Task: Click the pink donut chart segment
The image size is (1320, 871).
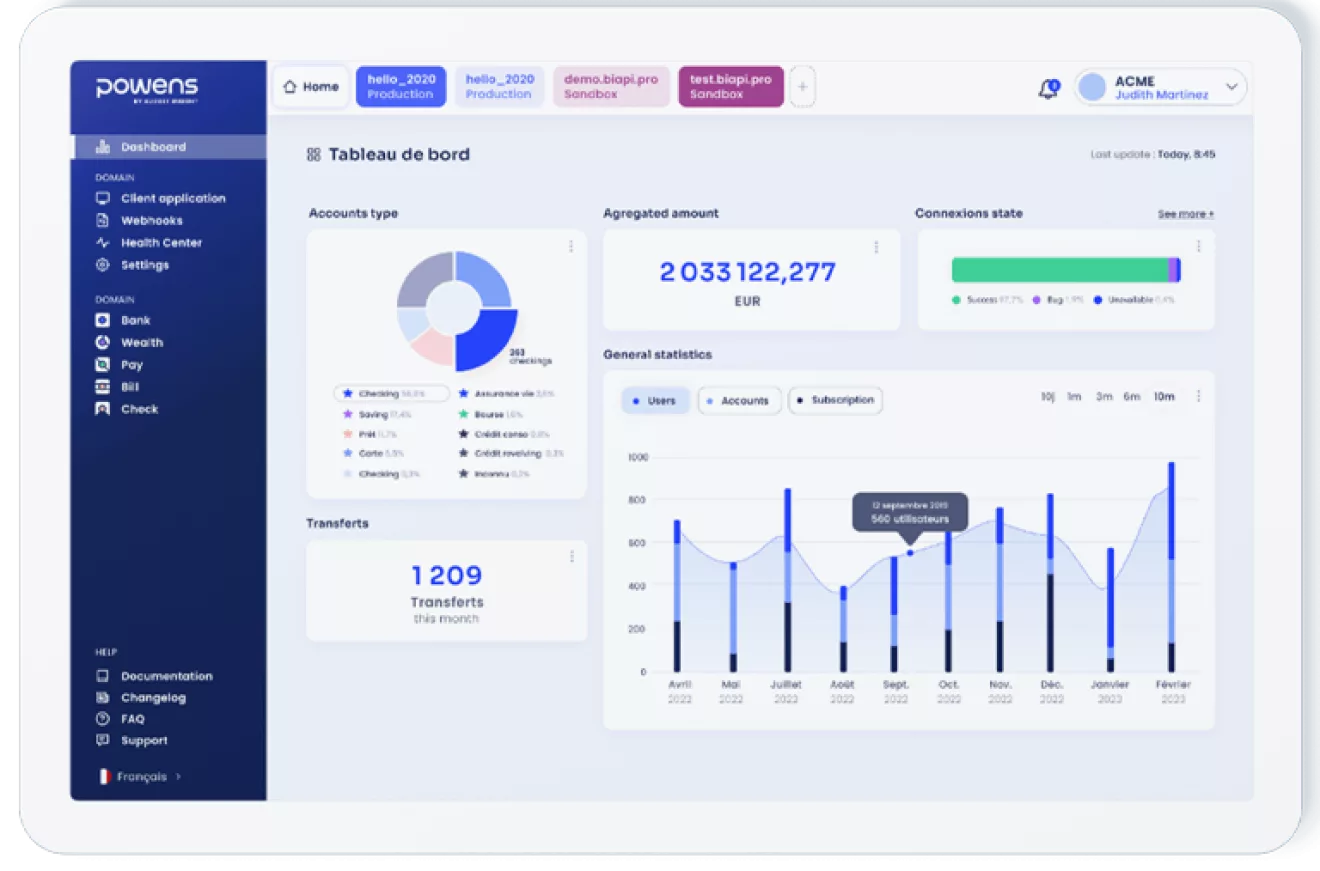Action: click(432, 347)
